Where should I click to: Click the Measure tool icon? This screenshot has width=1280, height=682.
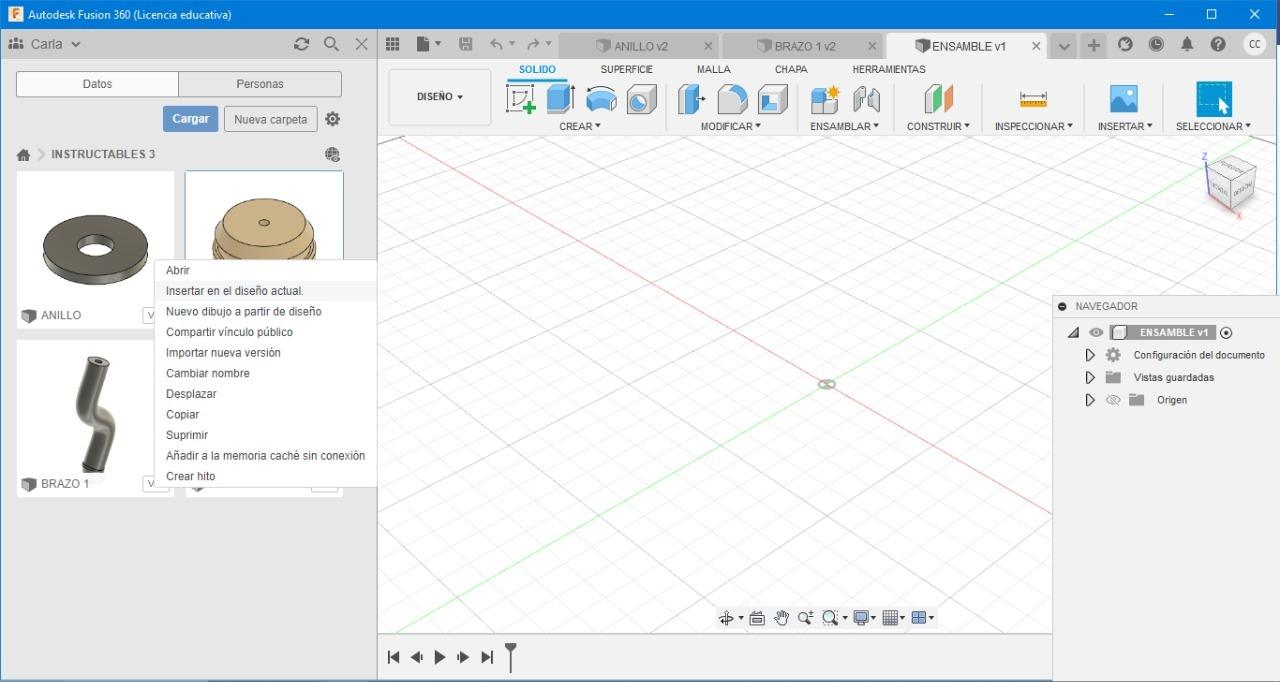(1033, 99)
